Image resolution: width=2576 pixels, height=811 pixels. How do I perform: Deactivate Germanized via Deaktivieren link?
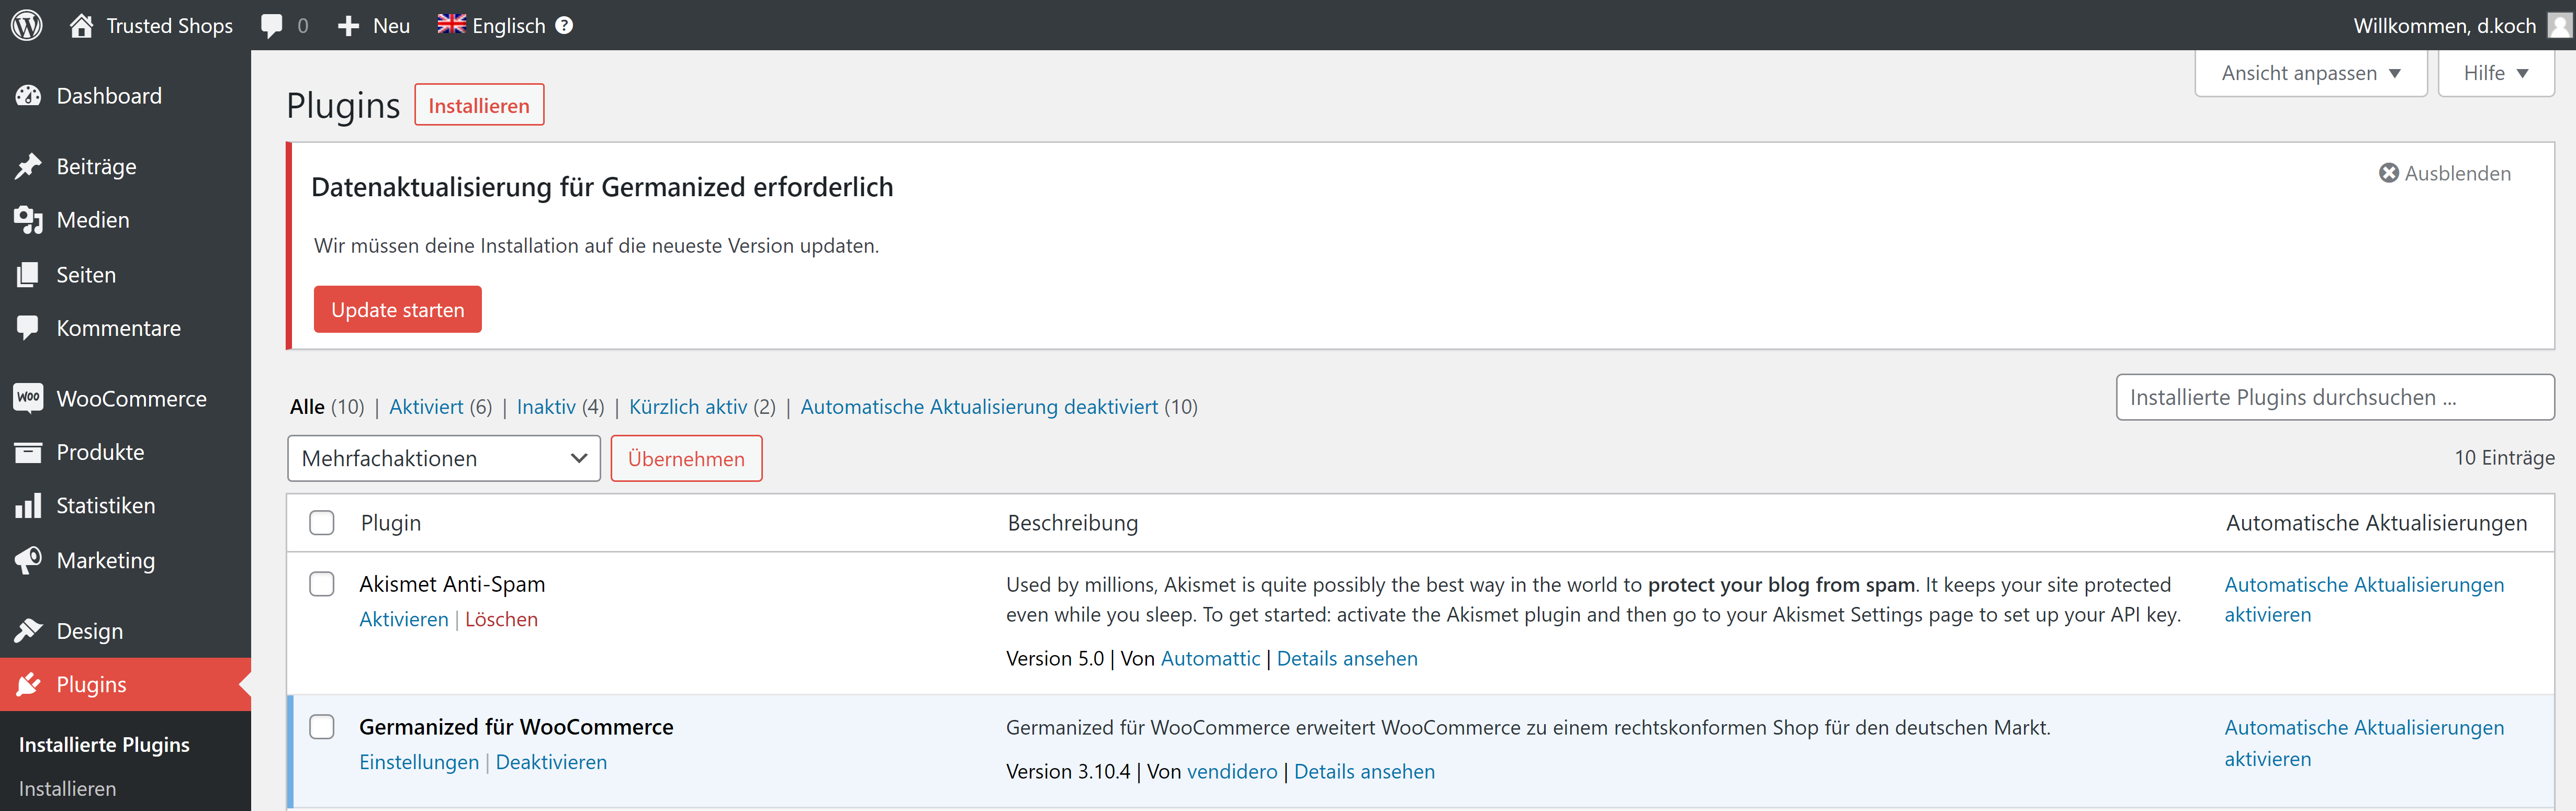tap(551, 762)
